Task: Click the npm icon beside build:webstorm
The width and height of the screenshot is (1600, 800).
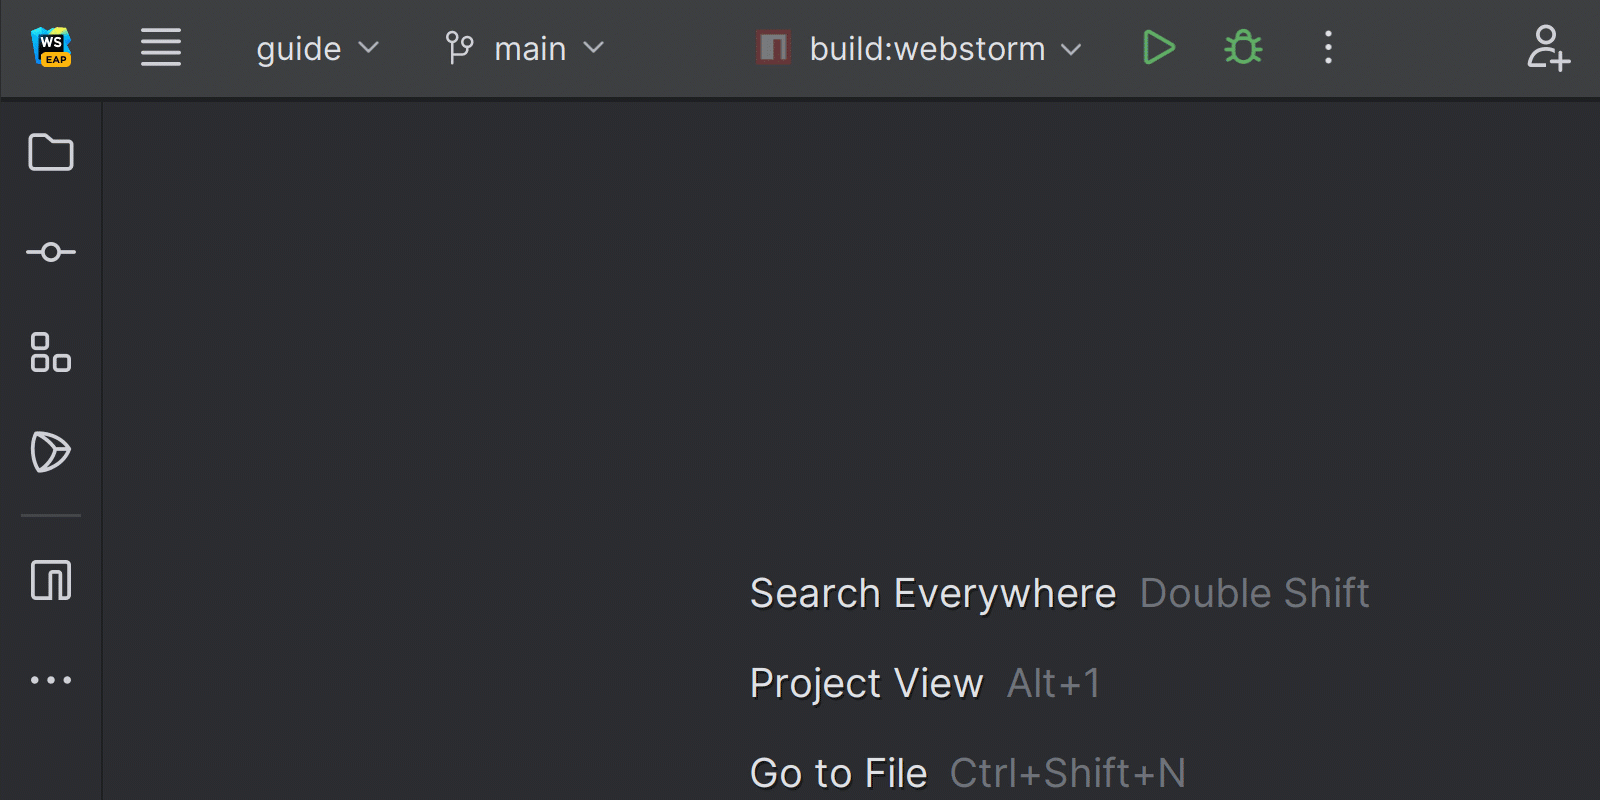Action: pyautogui.click(x=773, y=47)
